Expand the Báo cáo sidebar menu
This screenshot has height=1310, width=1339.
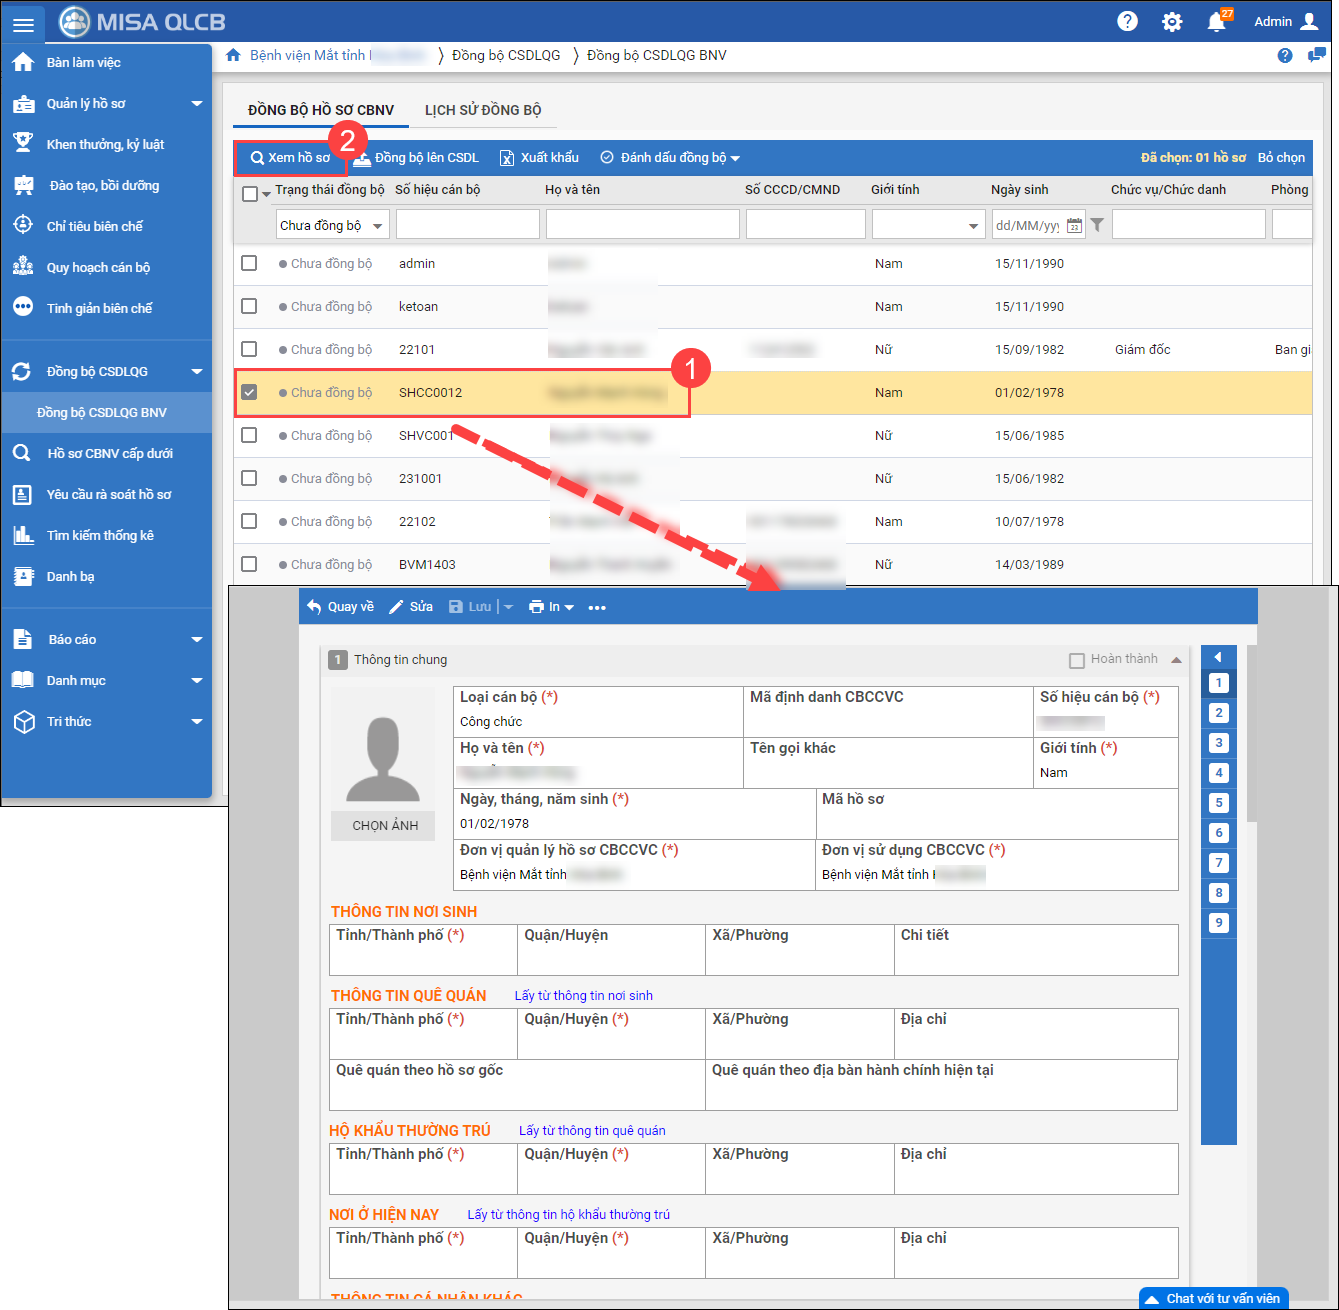click(197, 639)
